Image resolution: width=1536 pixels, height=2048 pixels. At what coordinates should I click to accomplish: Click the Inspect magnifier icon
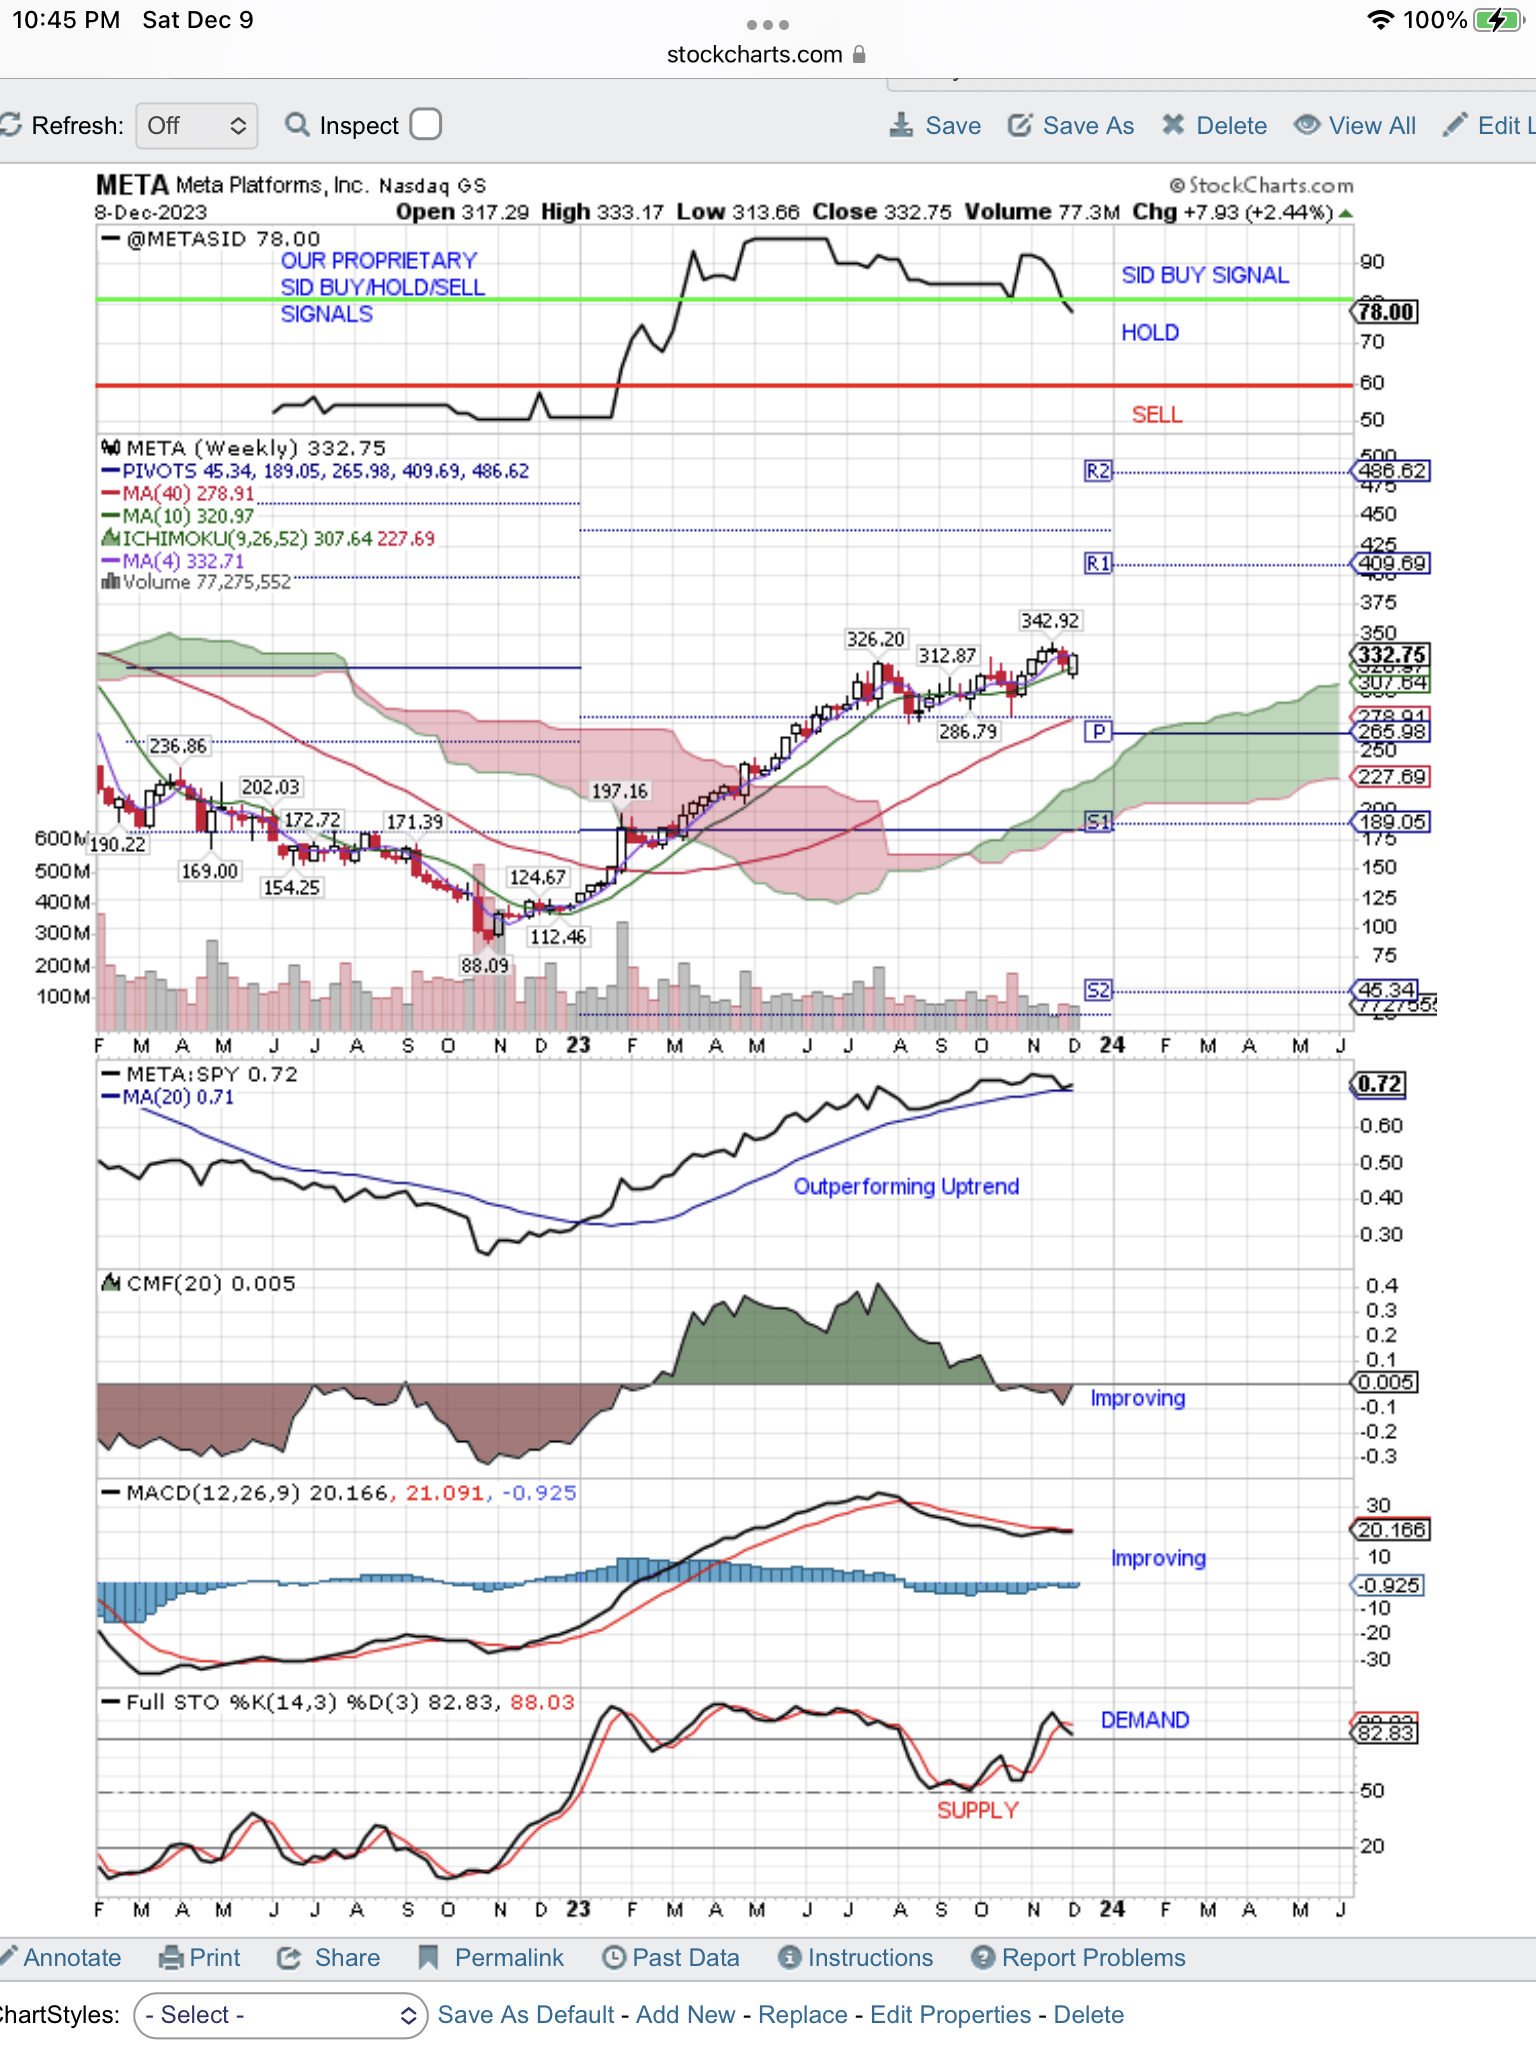[296, 125]
